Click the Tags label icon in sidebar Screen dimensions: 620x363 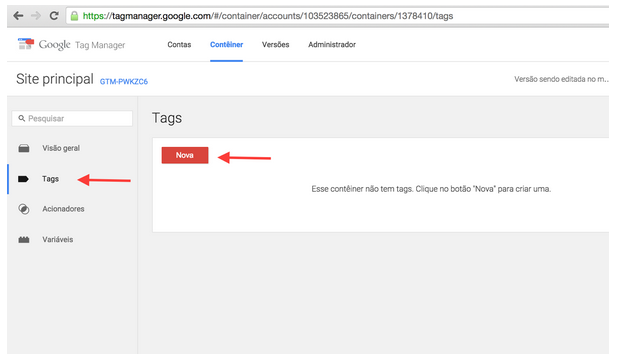(23, 179)
